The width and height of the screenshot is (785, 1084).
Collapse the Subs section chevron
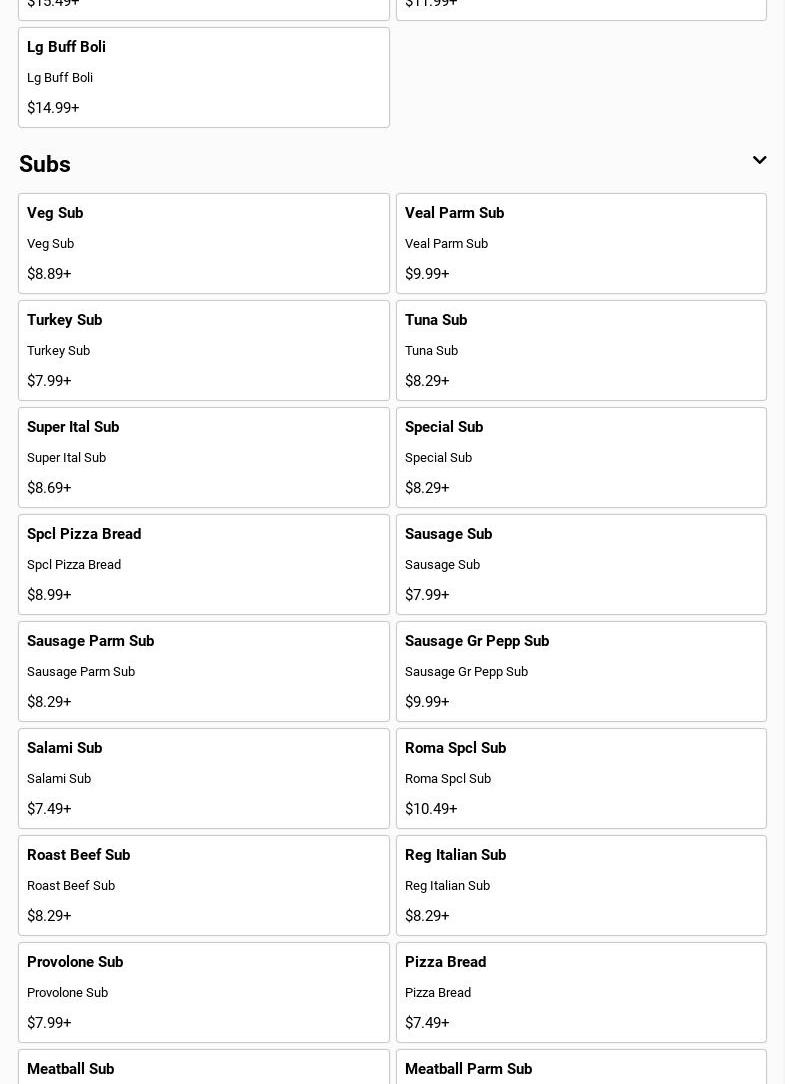coord(759,160)
